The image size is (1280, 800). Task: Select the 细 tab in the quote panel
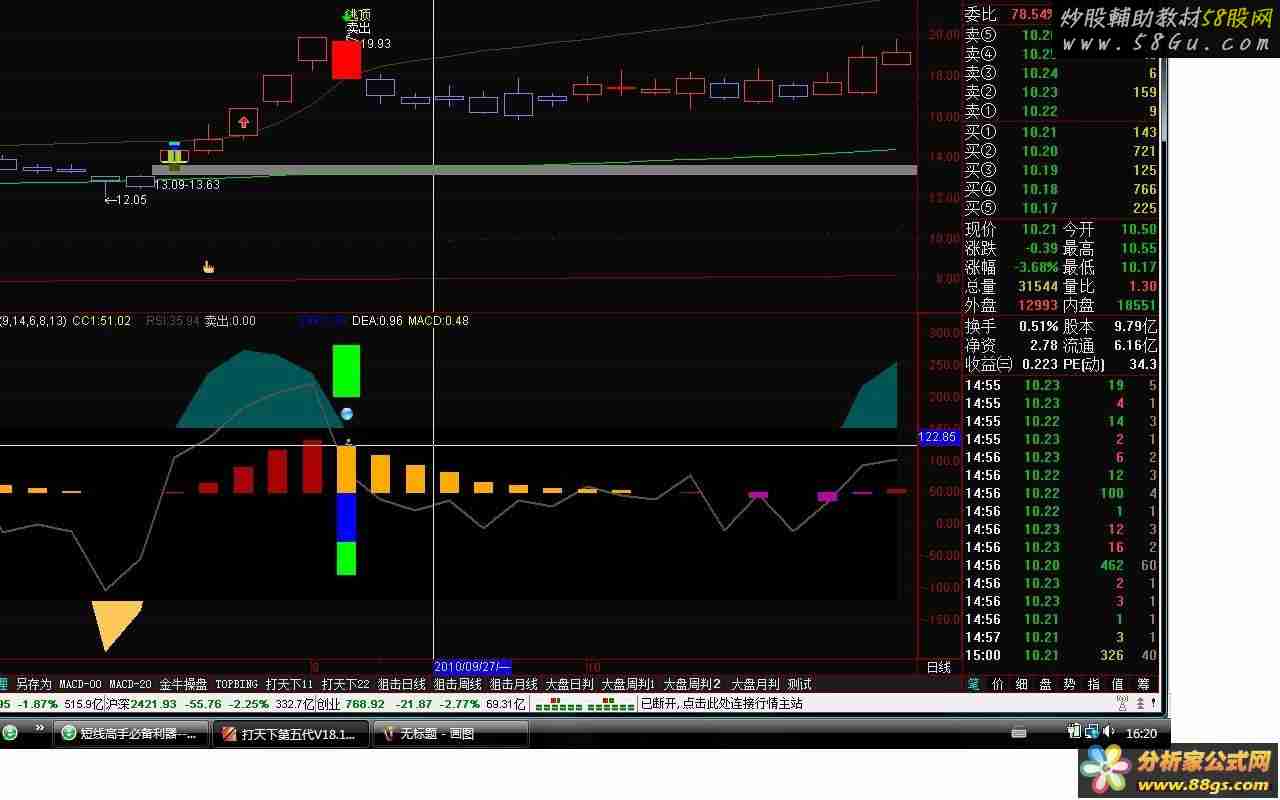(x=1021, y=684)
